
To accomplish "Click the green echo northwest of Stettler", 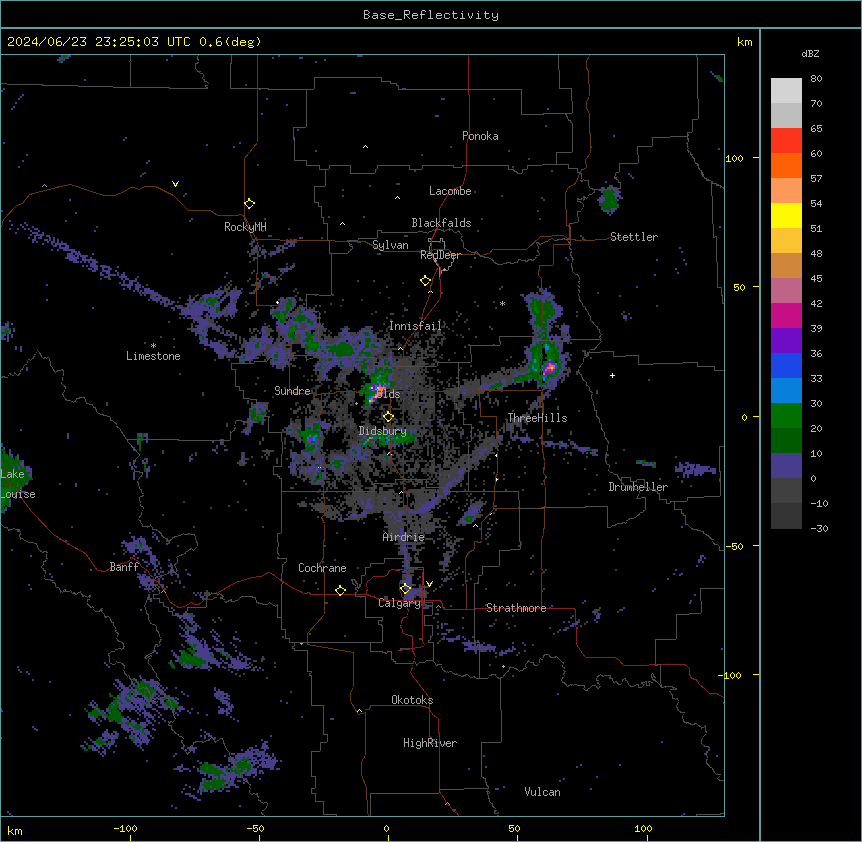I will pos(609,200).
